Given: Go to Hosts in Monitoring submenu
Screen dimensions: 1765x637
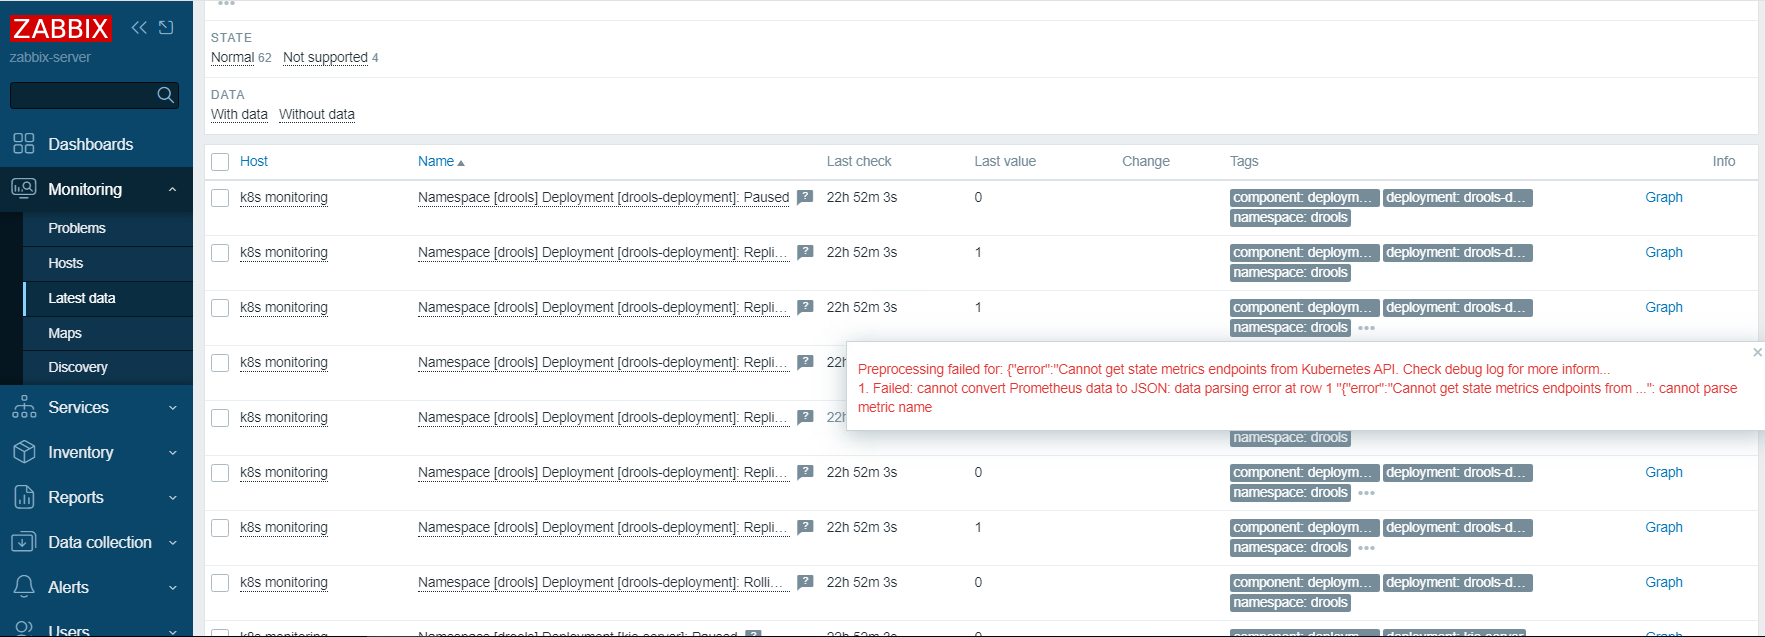Looking at the screenshot, I should pyautogui.click(x=66, y=263).
